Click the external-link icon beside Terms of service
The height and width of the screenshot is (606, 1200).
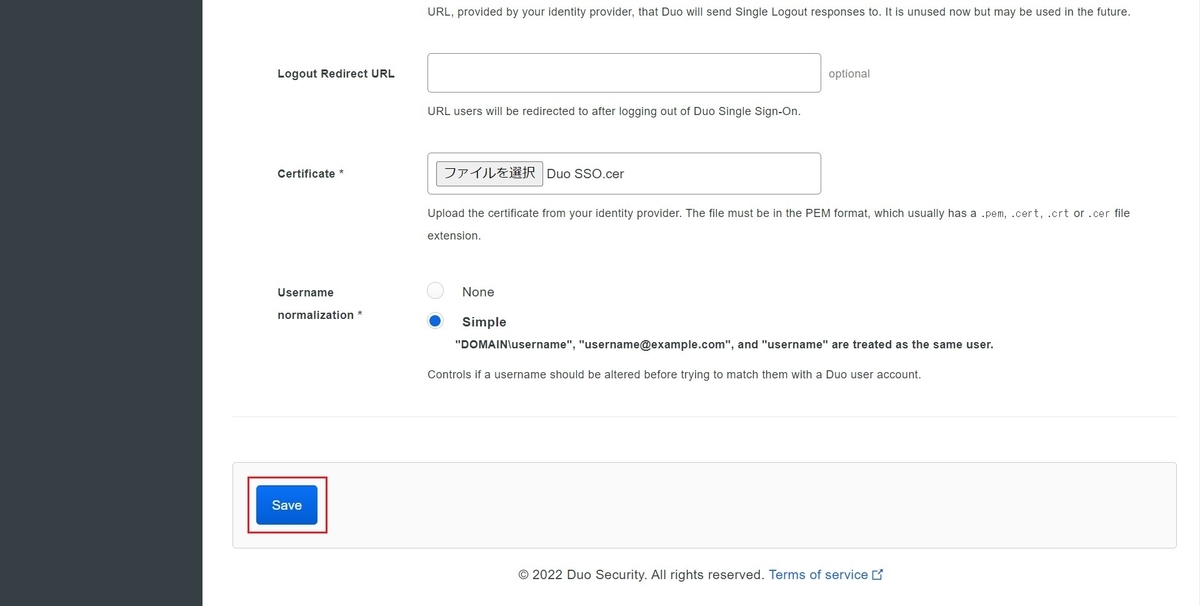[878, 575]
